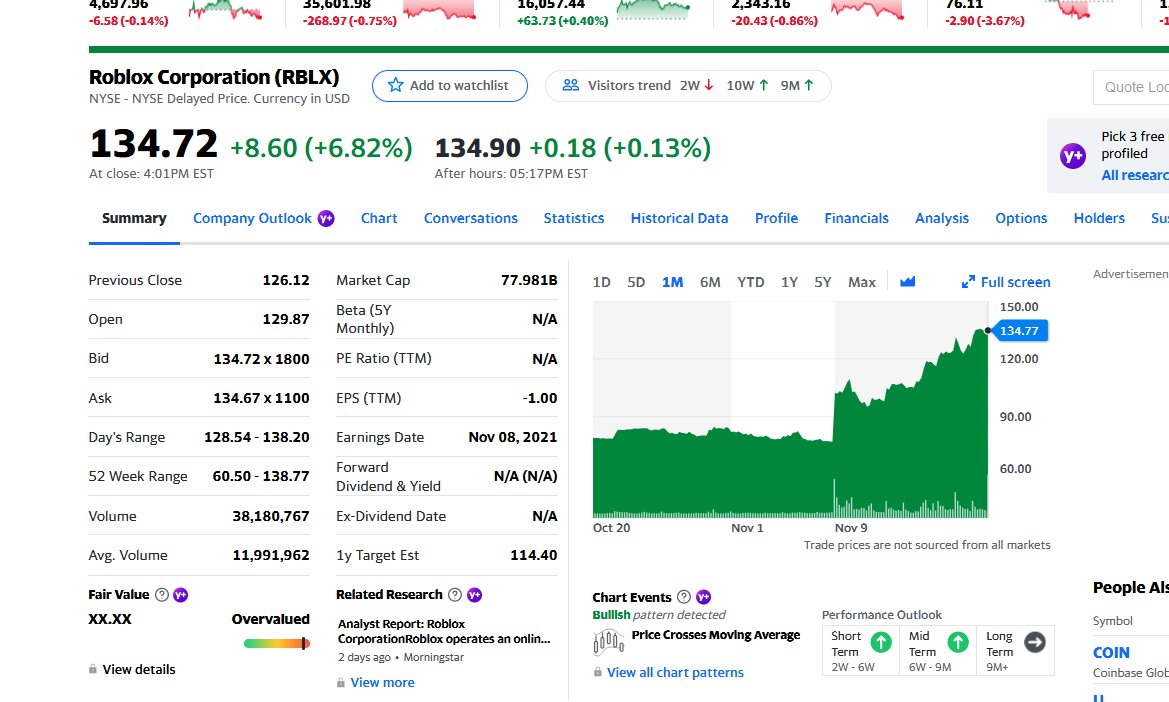1169x702 pixels.
Task: Open the Historical Data tab
Action: [x=679, y=218]
